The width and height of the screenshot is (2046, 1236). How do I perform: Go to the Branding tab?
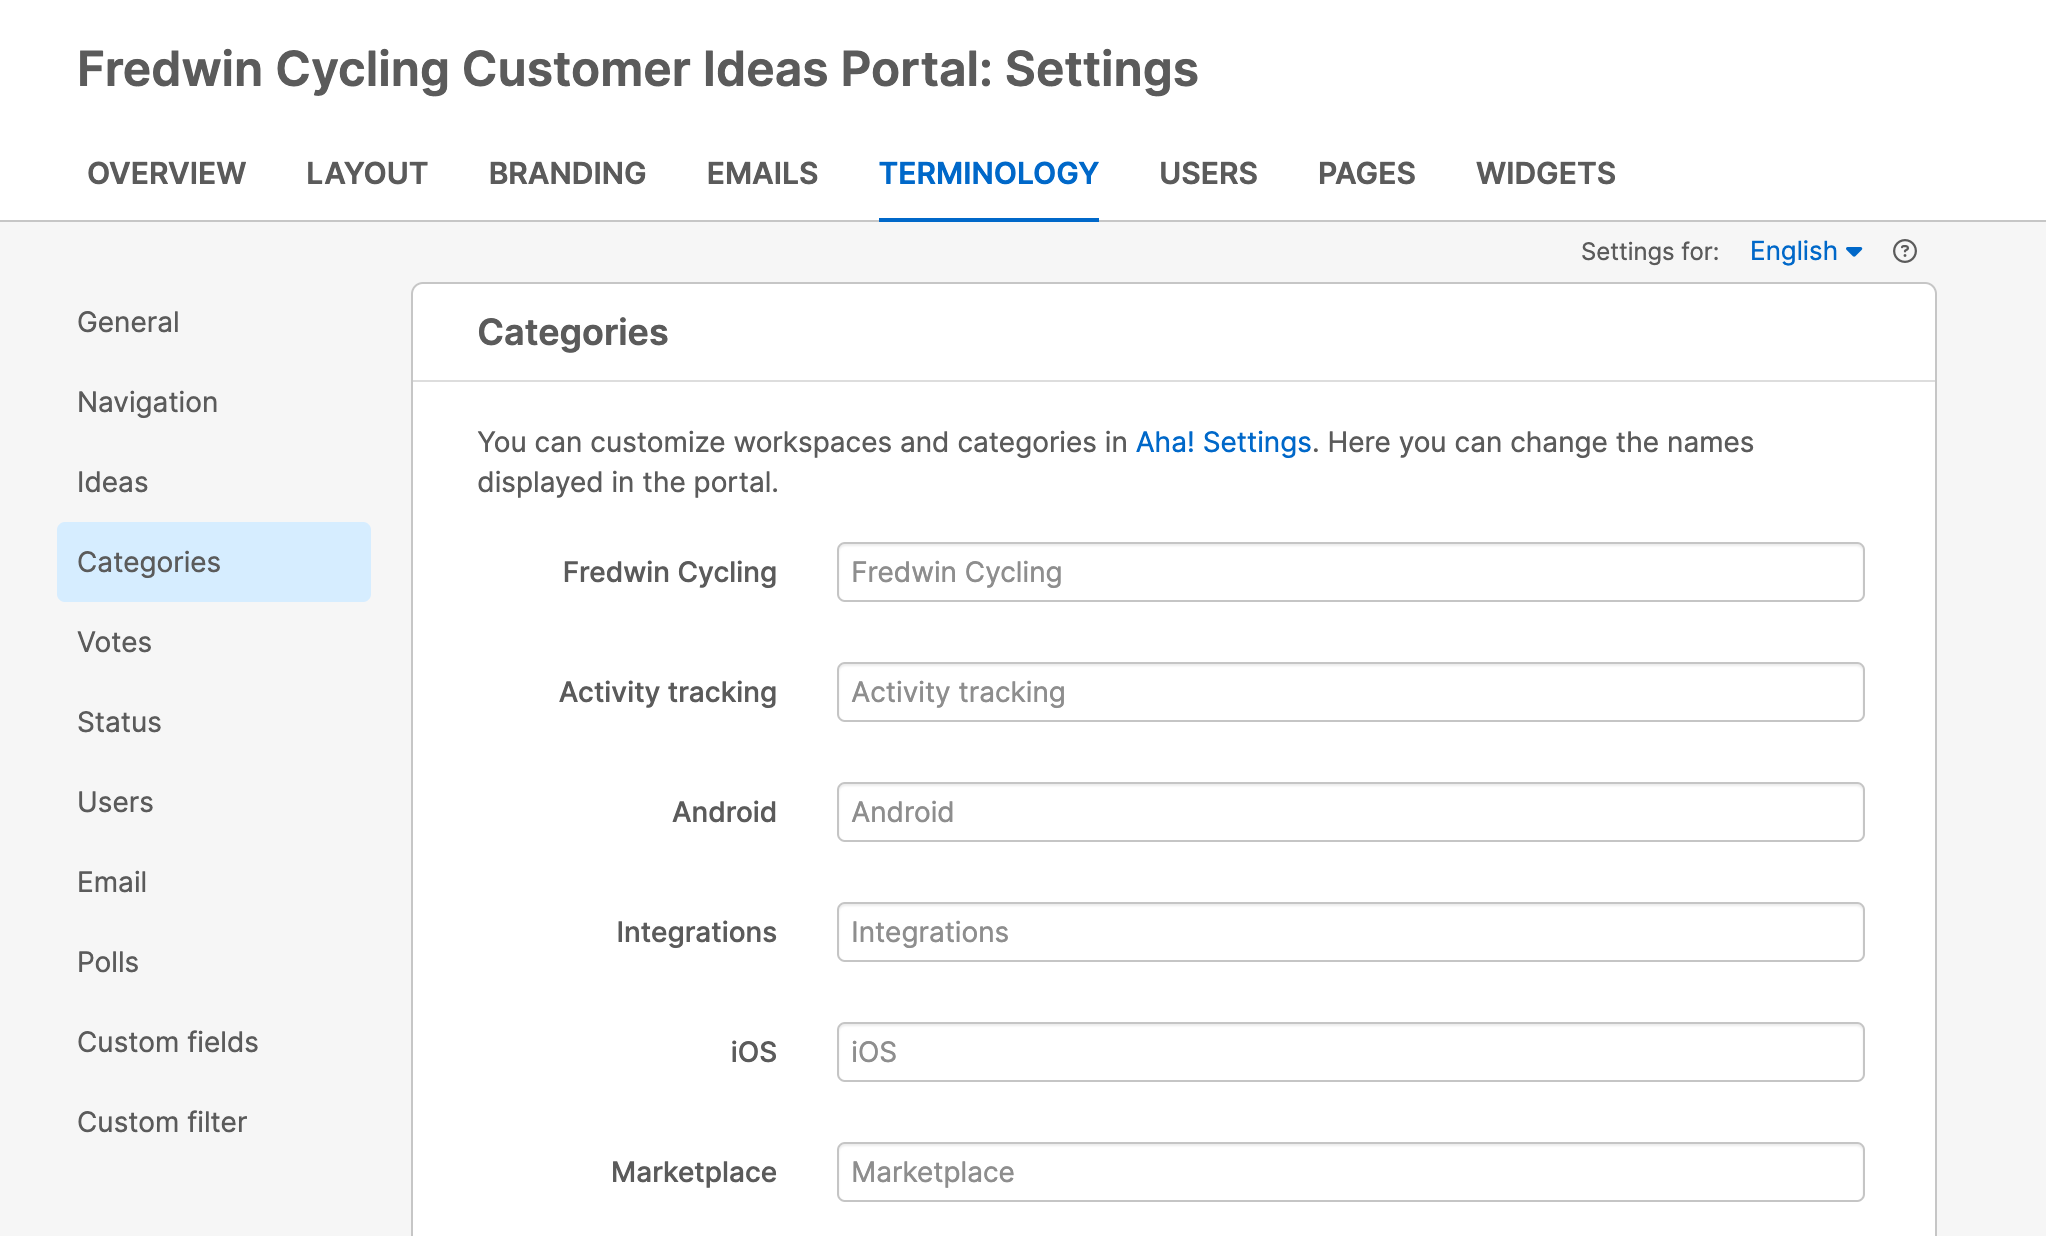pos(567,173)
